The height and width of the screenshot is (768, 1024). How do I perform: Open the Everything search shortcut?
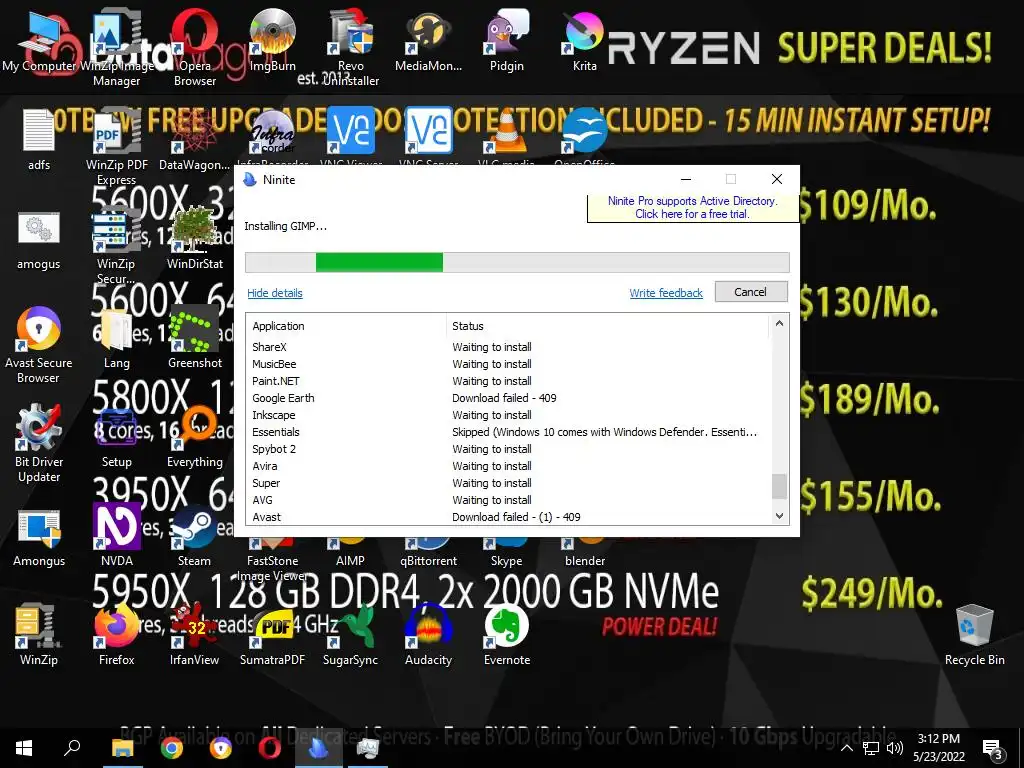click(195, 436)
